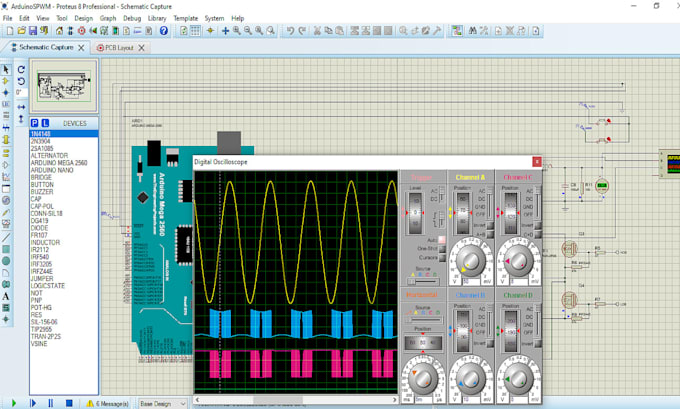This screenshot has height=409, width=680.
Task: Toggle the Trigger Auto button
Action: tap(442, 240)
